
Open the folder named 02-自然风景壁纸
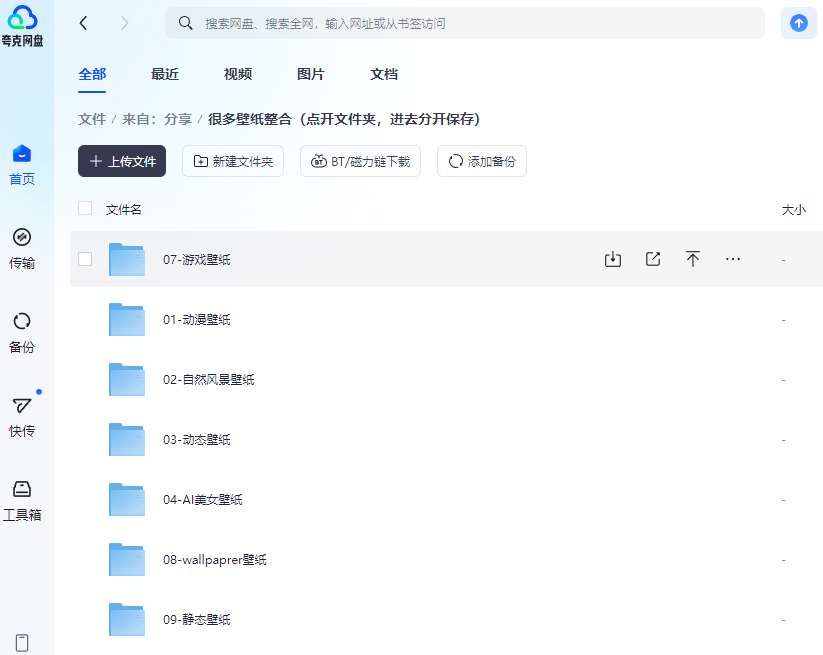click(209, 379)
